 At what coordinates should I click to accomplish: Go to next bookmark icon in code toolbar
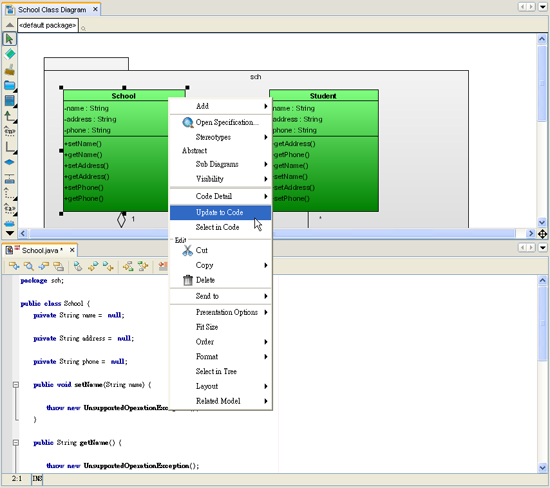pyautogui.click(x=108, y=267)
